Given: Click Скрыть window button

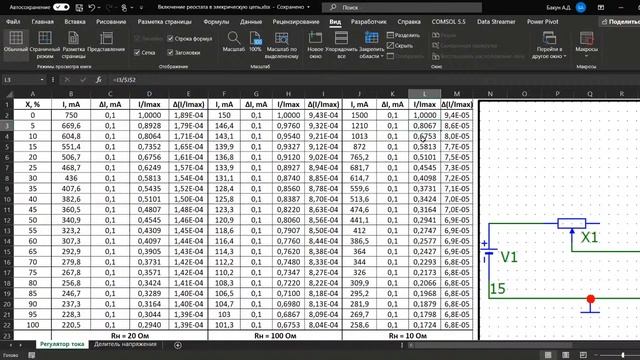Looking at the screenshot, I should [x=400, y=45].
